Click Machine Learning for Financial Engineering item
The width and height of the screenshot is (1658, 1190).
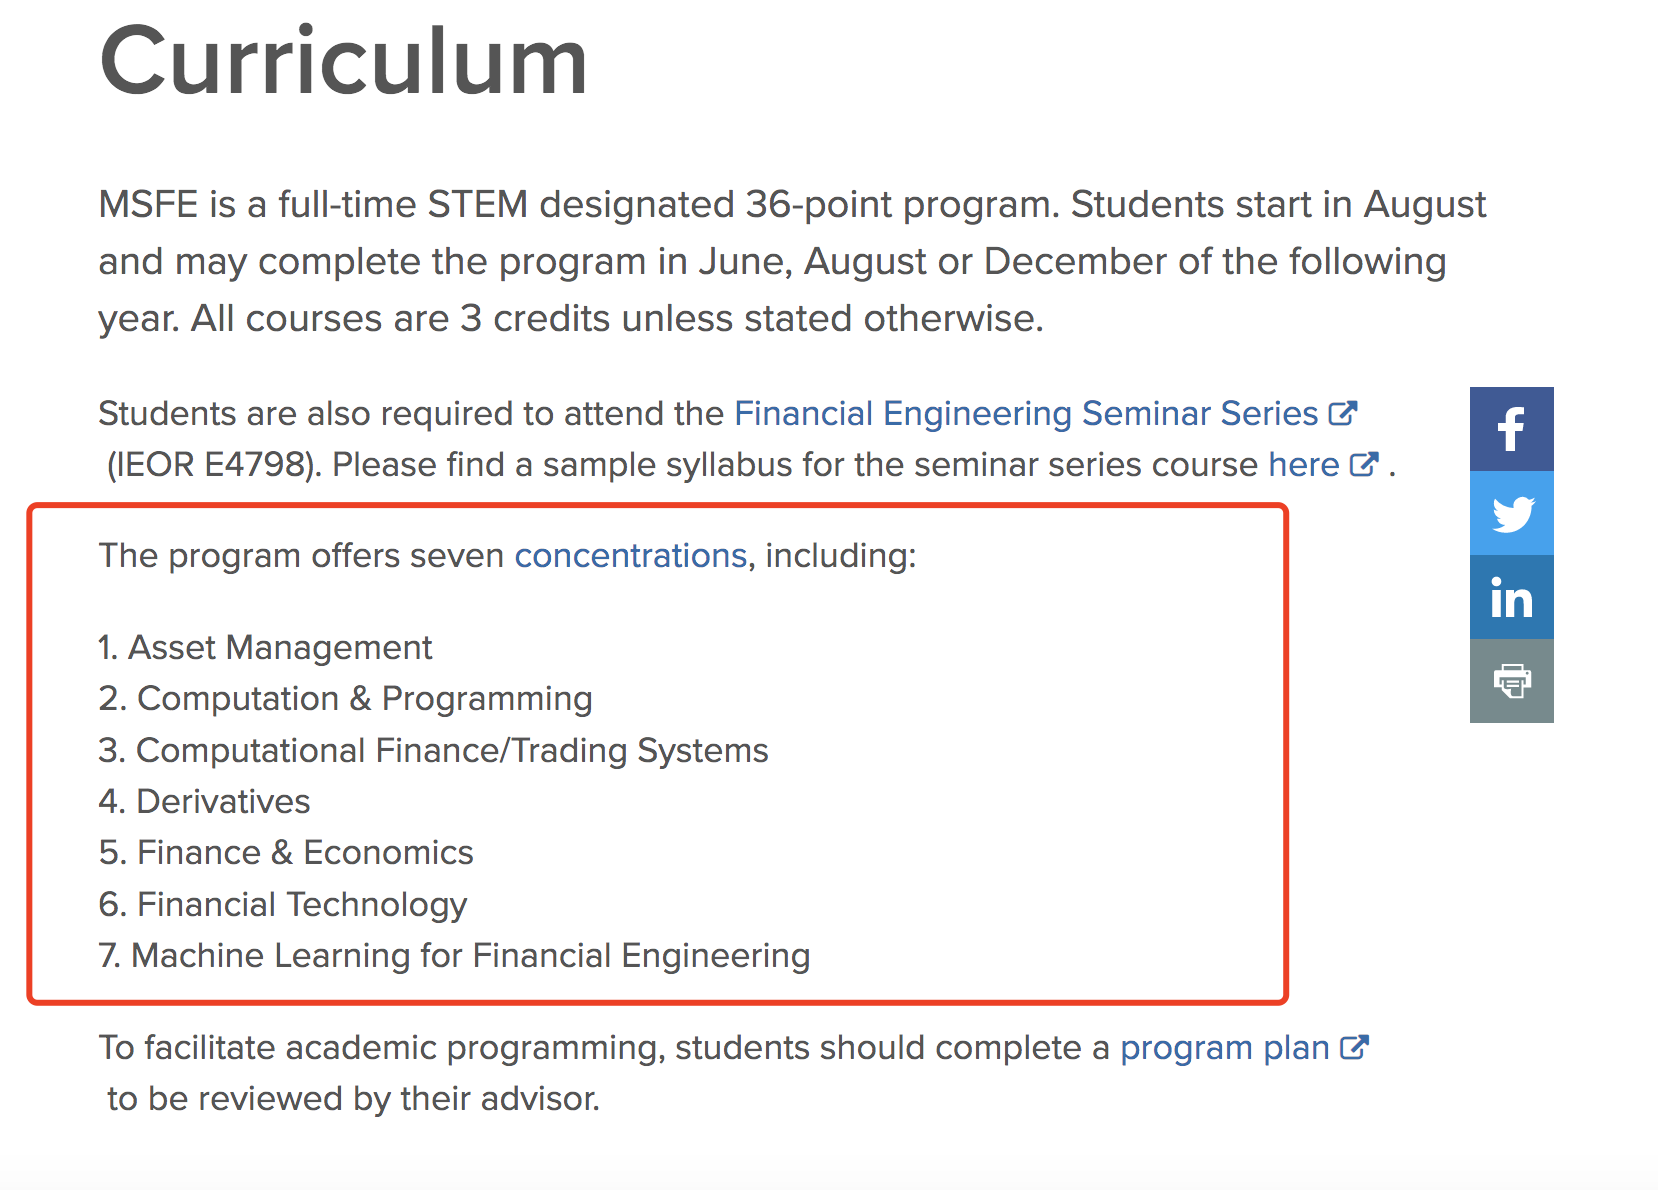pos(454,955)
